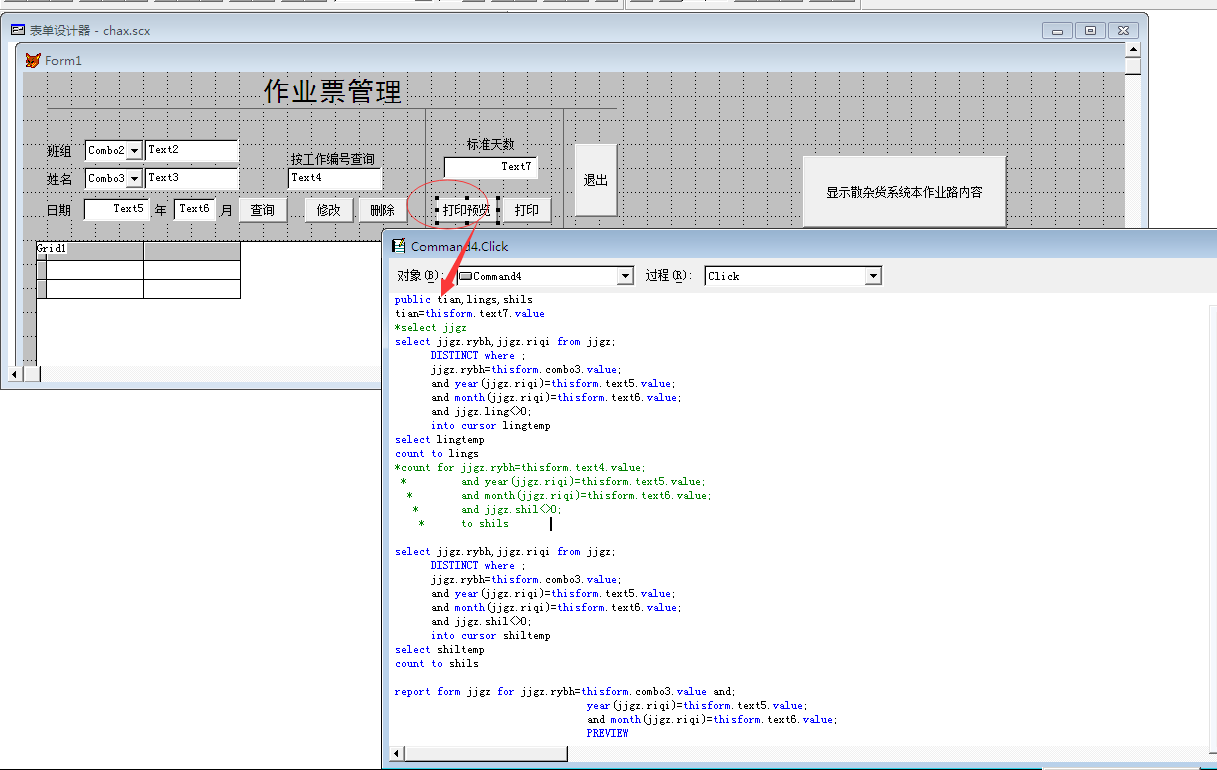Click the 修改 button
The width and height of the screenshot is (1217, 770).
(x=329, y=210)
